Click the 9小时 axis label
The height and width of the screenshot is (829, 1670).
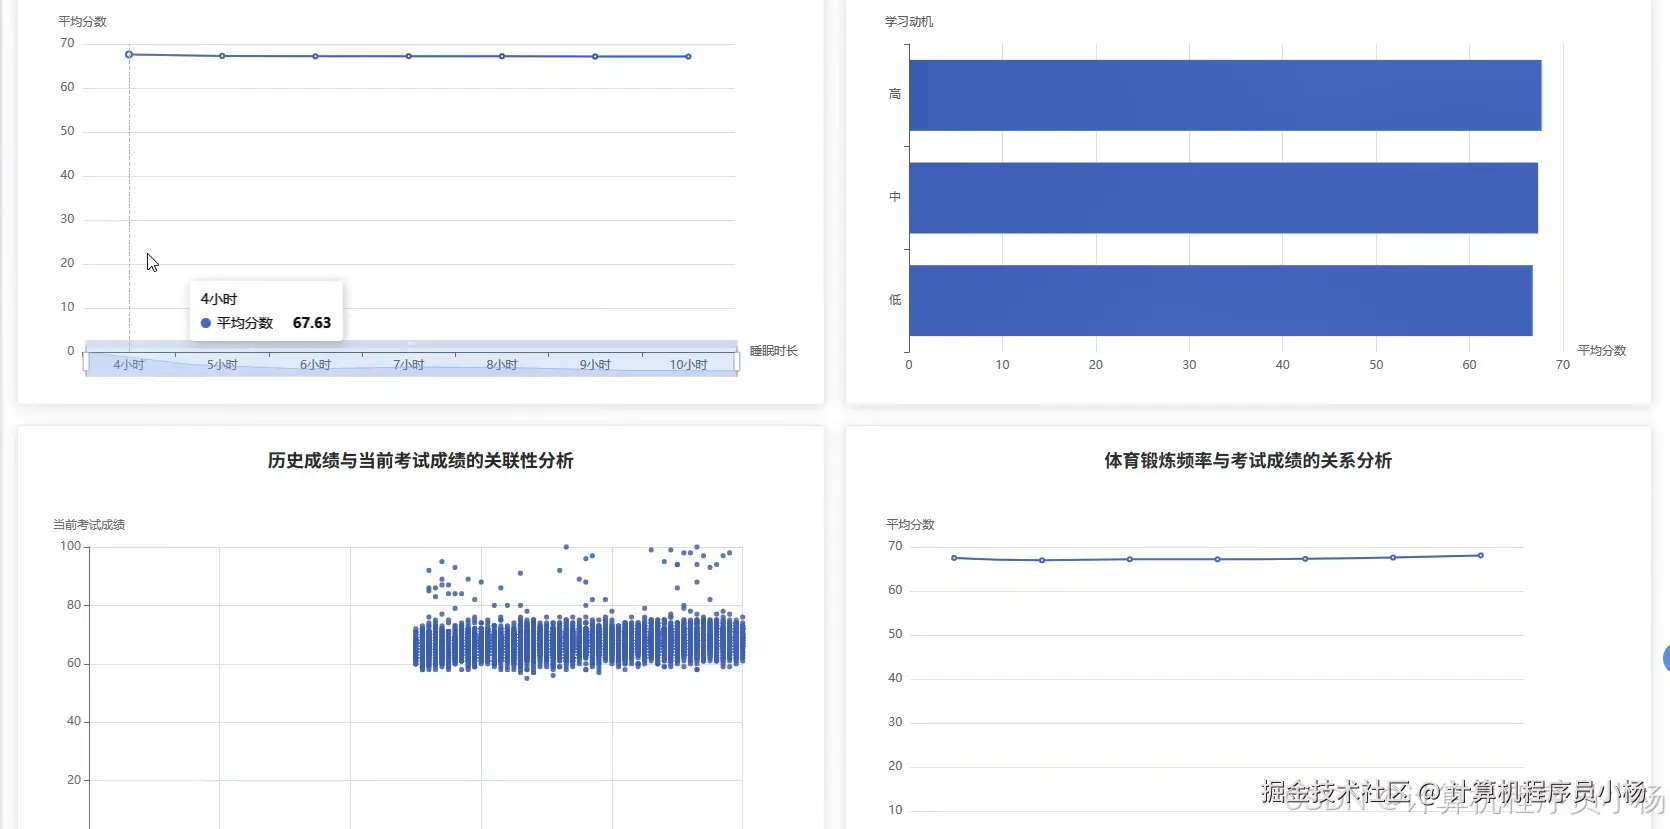point(595,365)
